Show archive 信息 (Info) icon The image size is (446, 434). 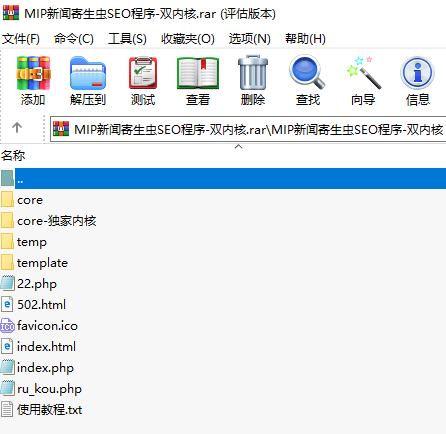417,81
